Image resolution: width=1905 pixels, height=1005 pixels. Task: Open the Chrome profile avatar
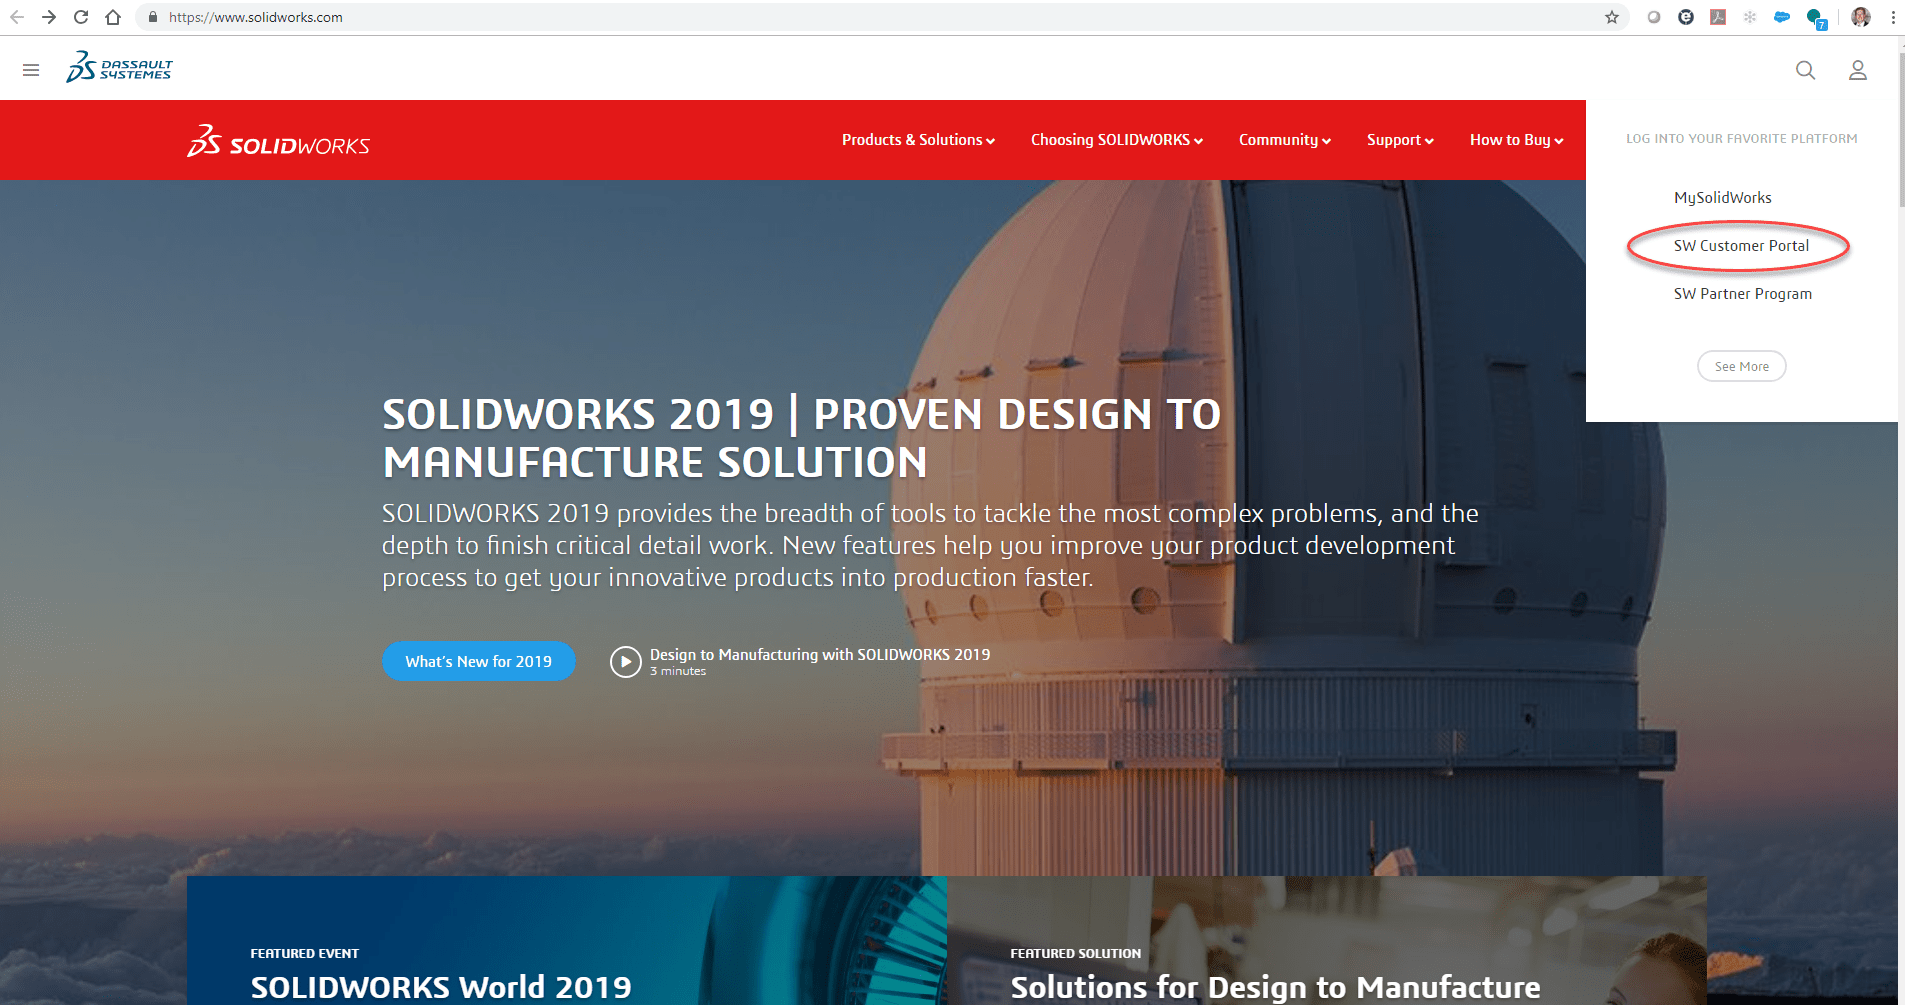tap(1861, 17)
